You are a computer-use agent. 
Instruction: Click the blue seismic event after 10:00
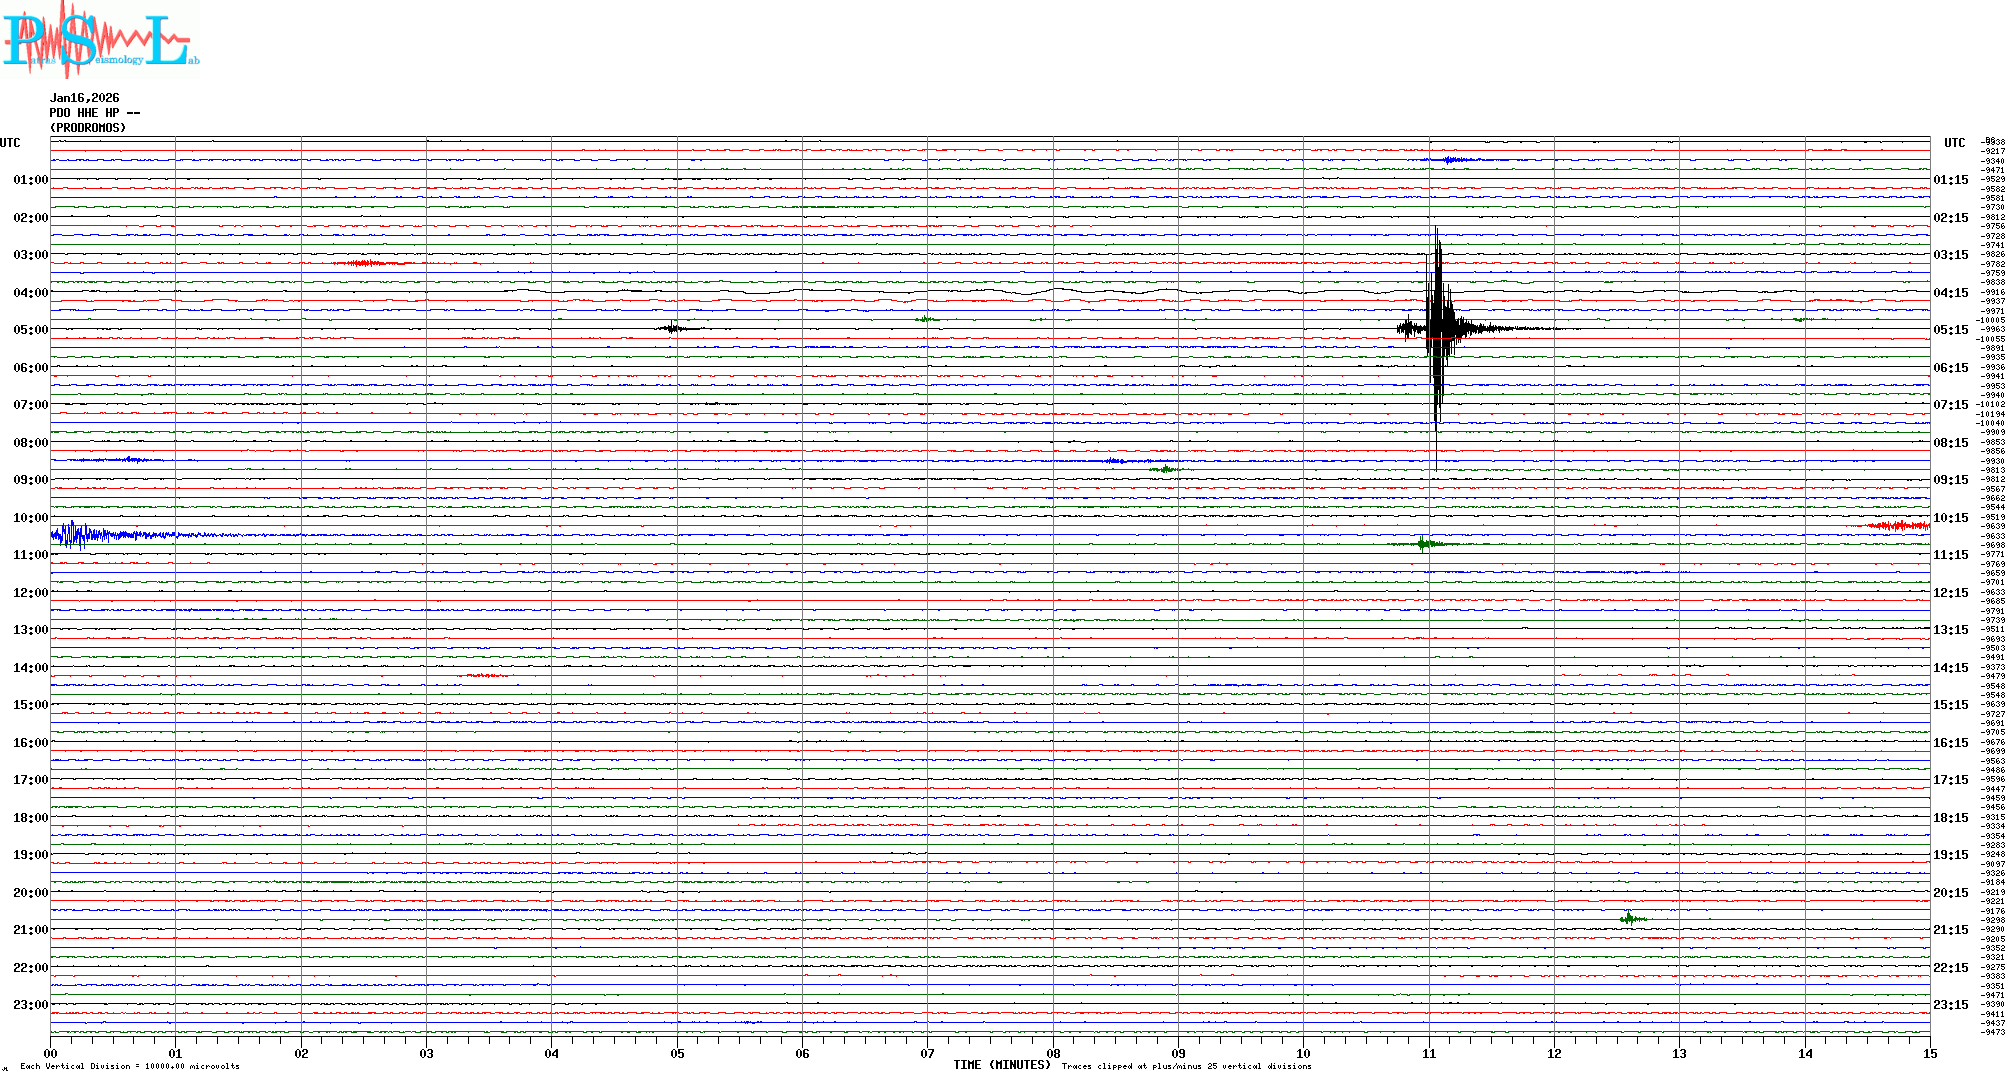(x=80, y=535)
